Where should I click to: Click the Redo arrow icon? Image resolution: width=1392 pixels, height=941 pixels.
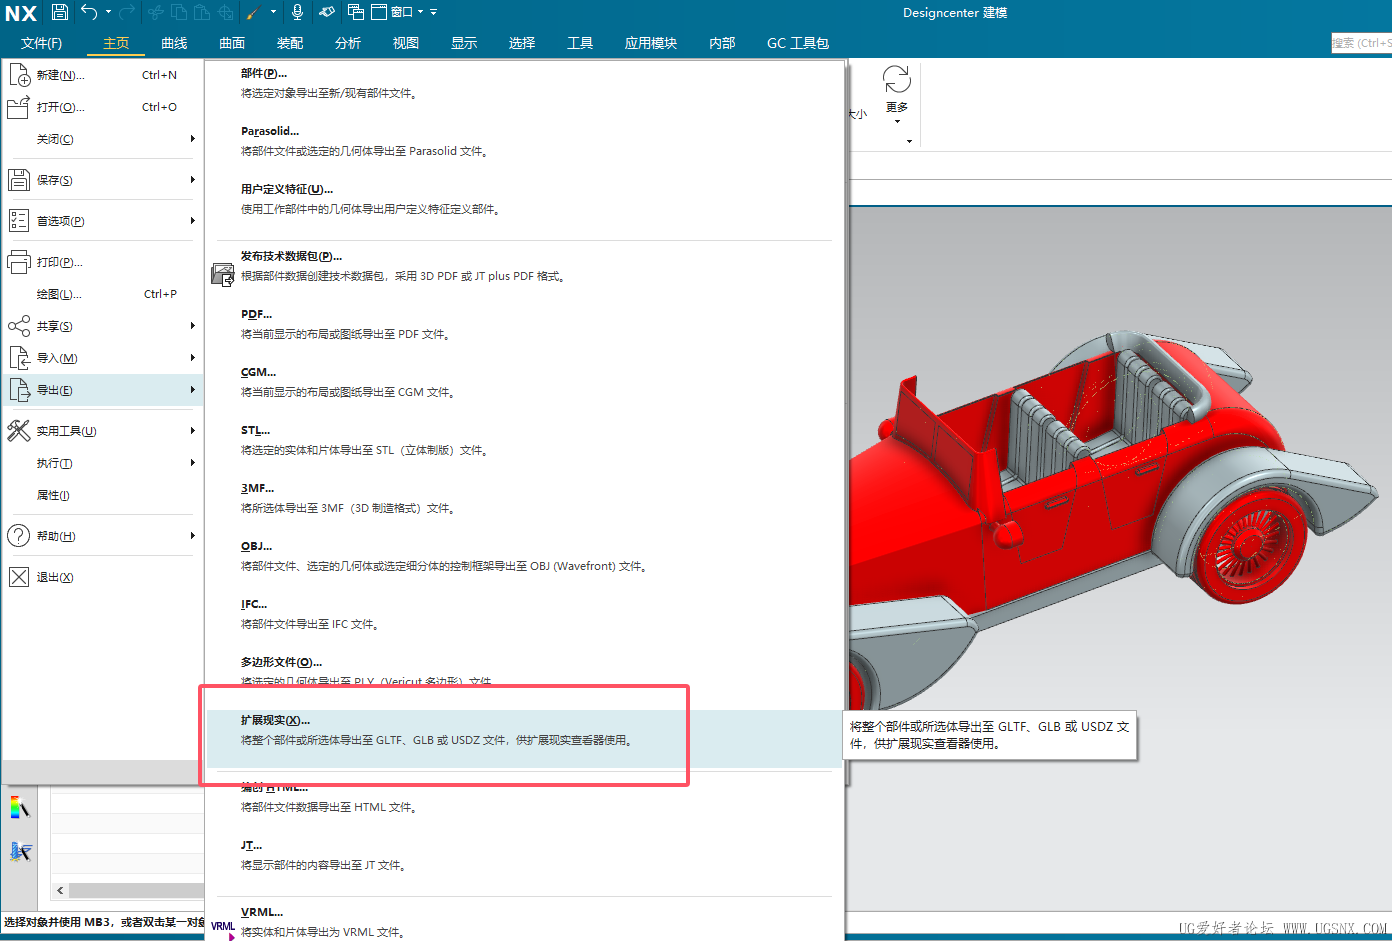(x=126, y=12)
